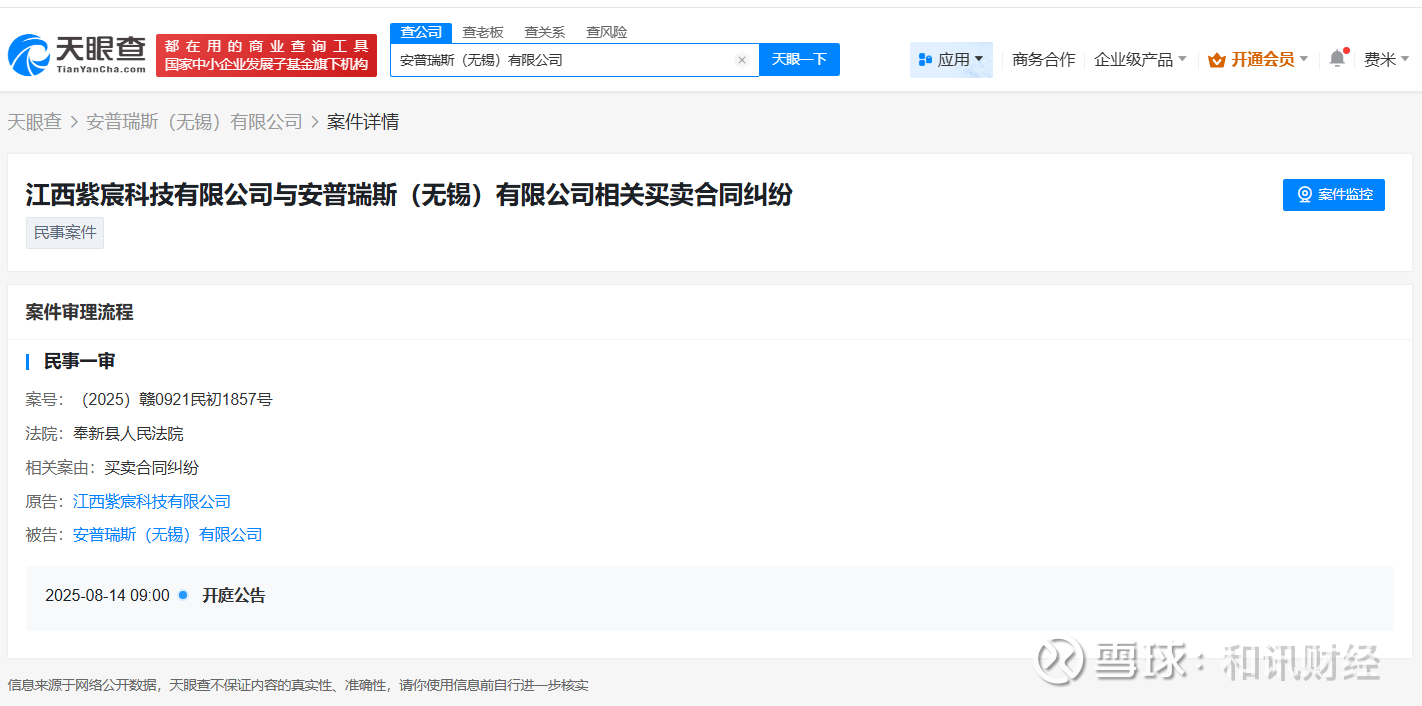Click the 买卖合同纠纷 case cause text
Image resolution: width=1422 pixels, height=706 pixels.
coord(152,468)
